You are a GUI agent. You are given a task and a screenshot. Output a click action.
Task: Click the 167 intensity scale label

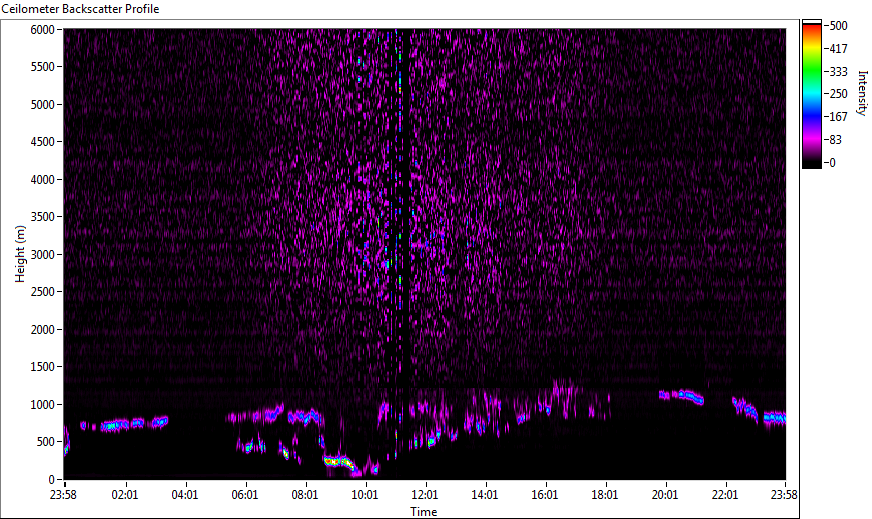click(x=838, y=116)
